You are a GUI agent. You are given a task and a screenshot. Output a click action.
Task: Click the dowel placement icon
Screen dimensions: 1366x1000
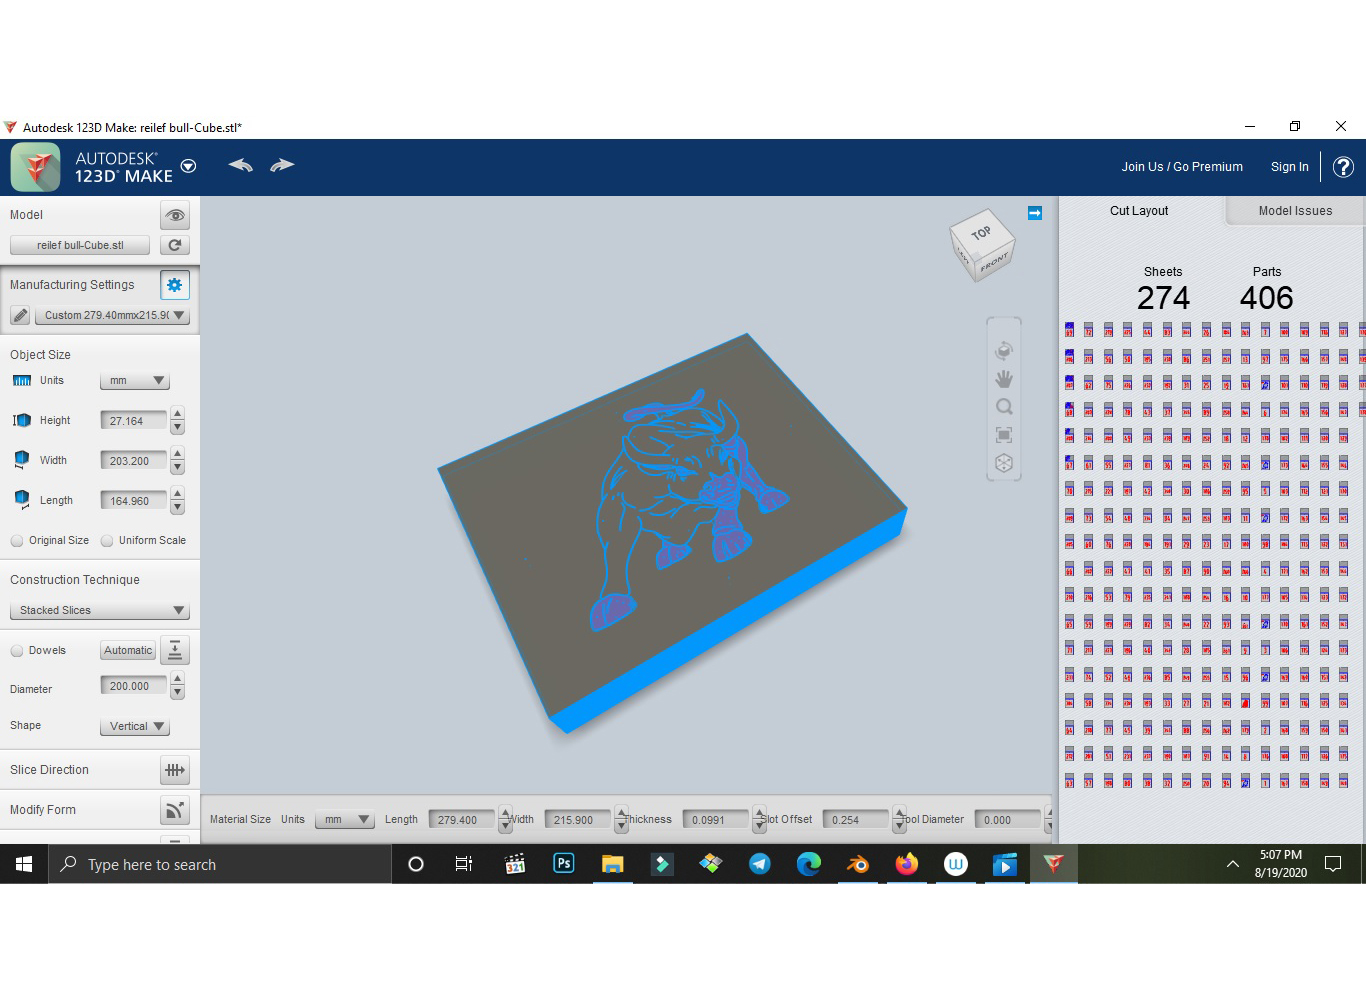pyautogui.click(x=175, y=650)
